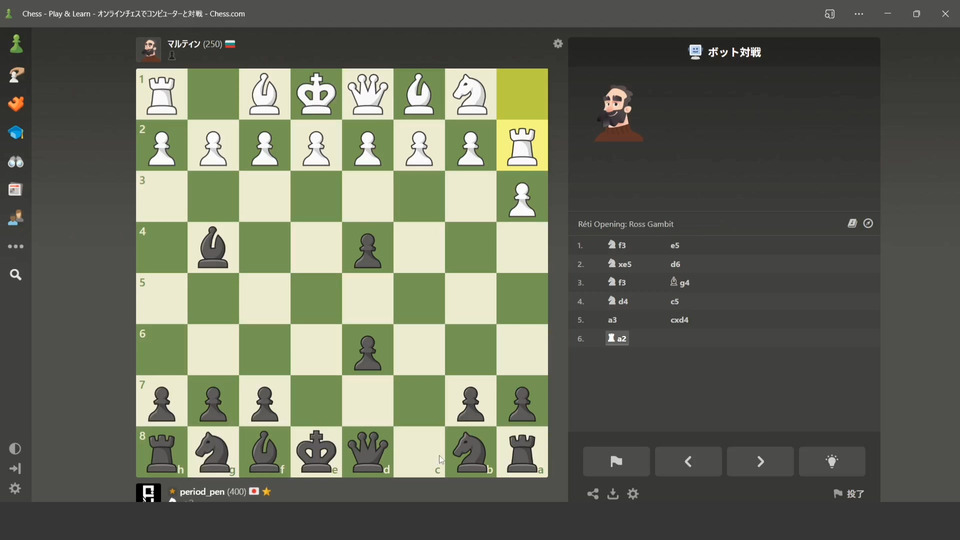Get a hint with the lightbulb button
960x540 pixels.
[x=832, y=462]
